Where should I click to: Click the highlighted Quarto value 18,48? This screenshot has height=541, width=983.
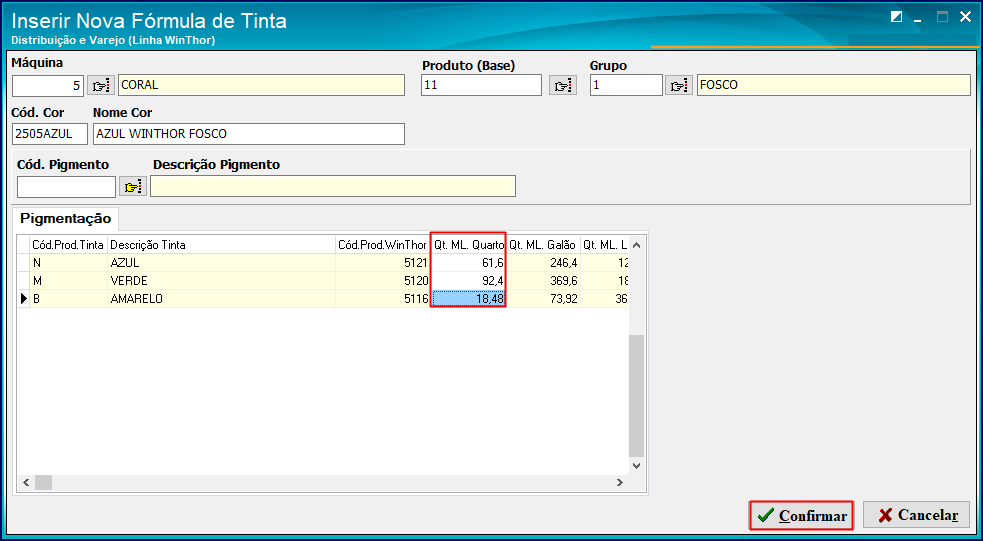(x=468, y=299)
